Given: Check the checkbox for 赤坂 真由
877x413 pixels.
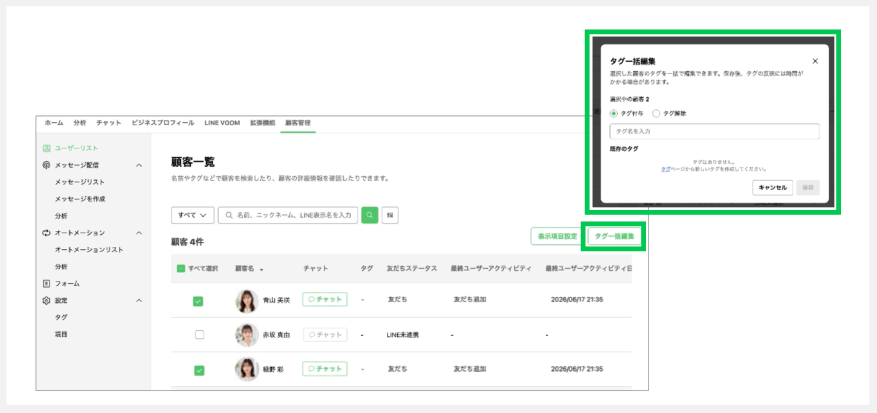Looking at the screenshot, I should point(199,335).
